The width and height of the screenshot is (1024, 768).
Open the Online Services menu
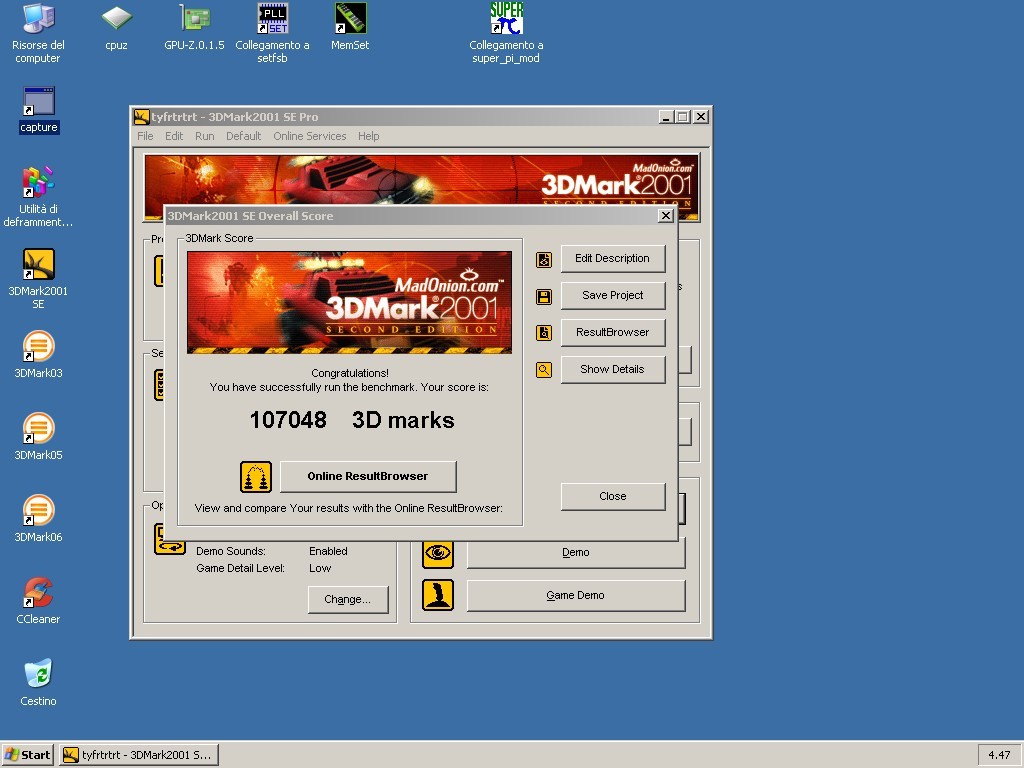click(310, 136)
